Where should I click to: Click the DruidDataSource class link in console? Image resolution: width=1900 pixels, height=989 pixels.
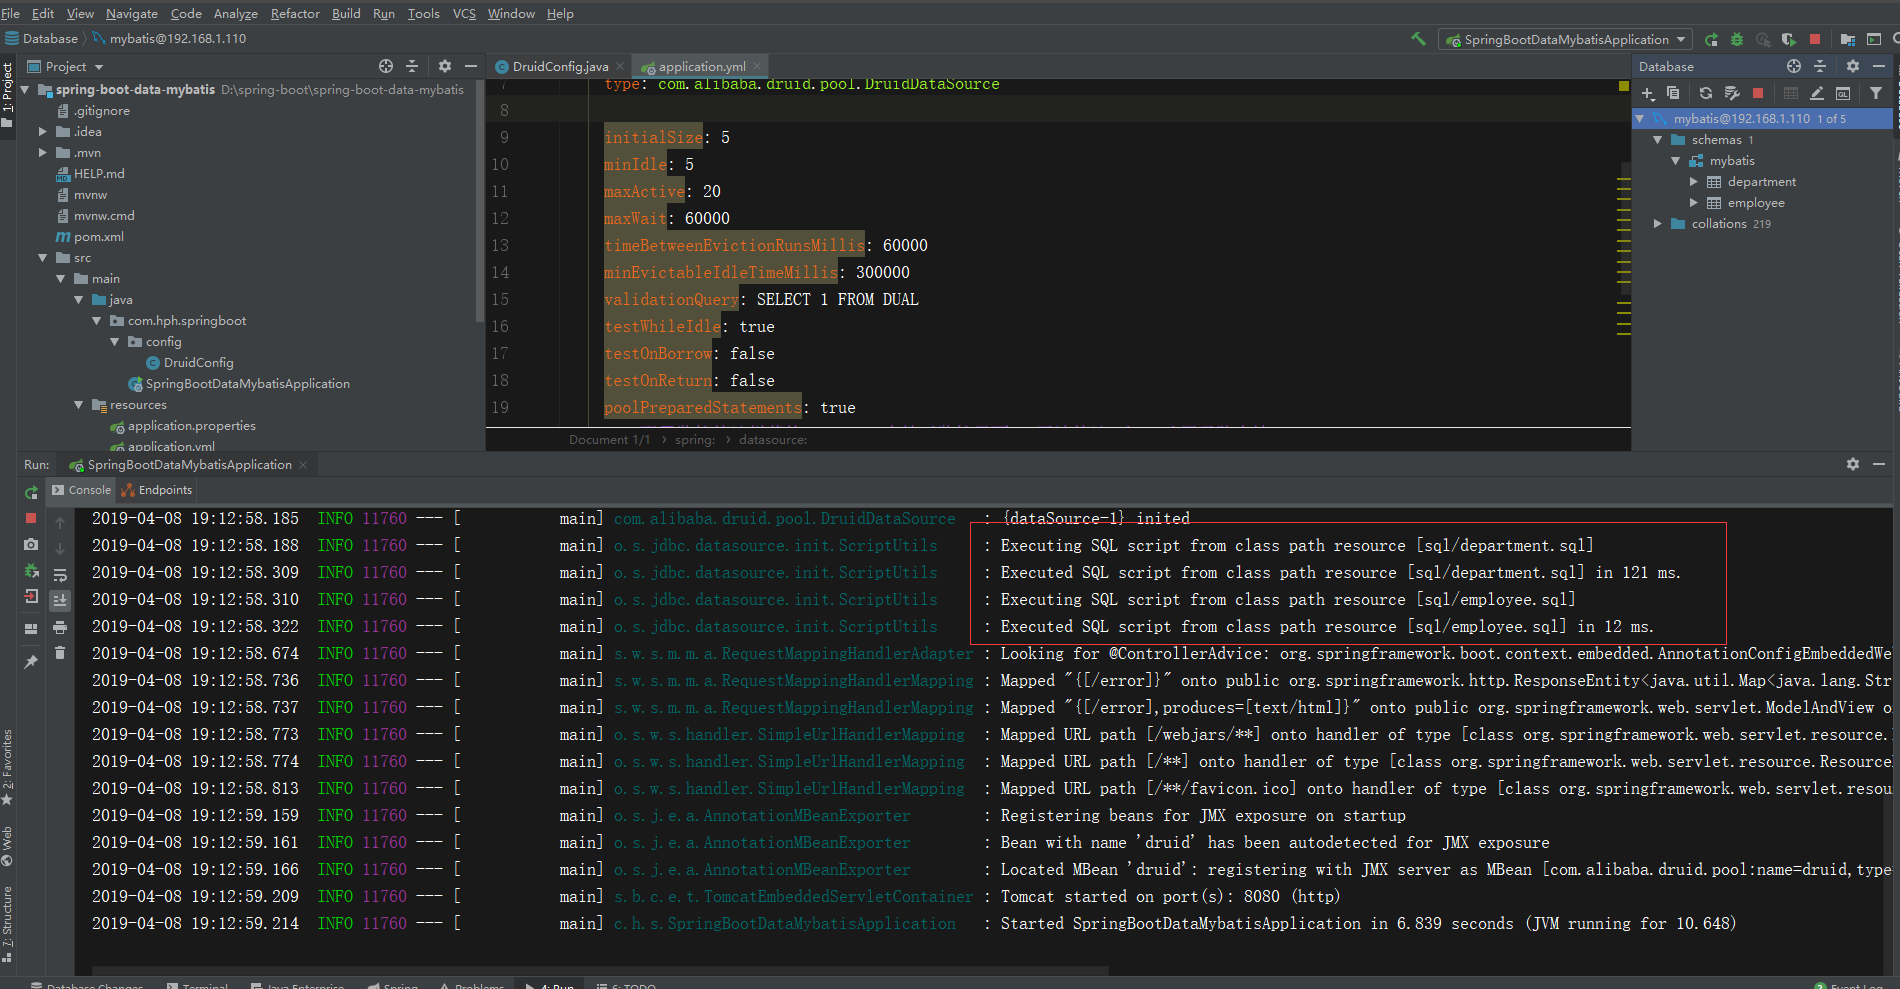(x=784, y=518)
